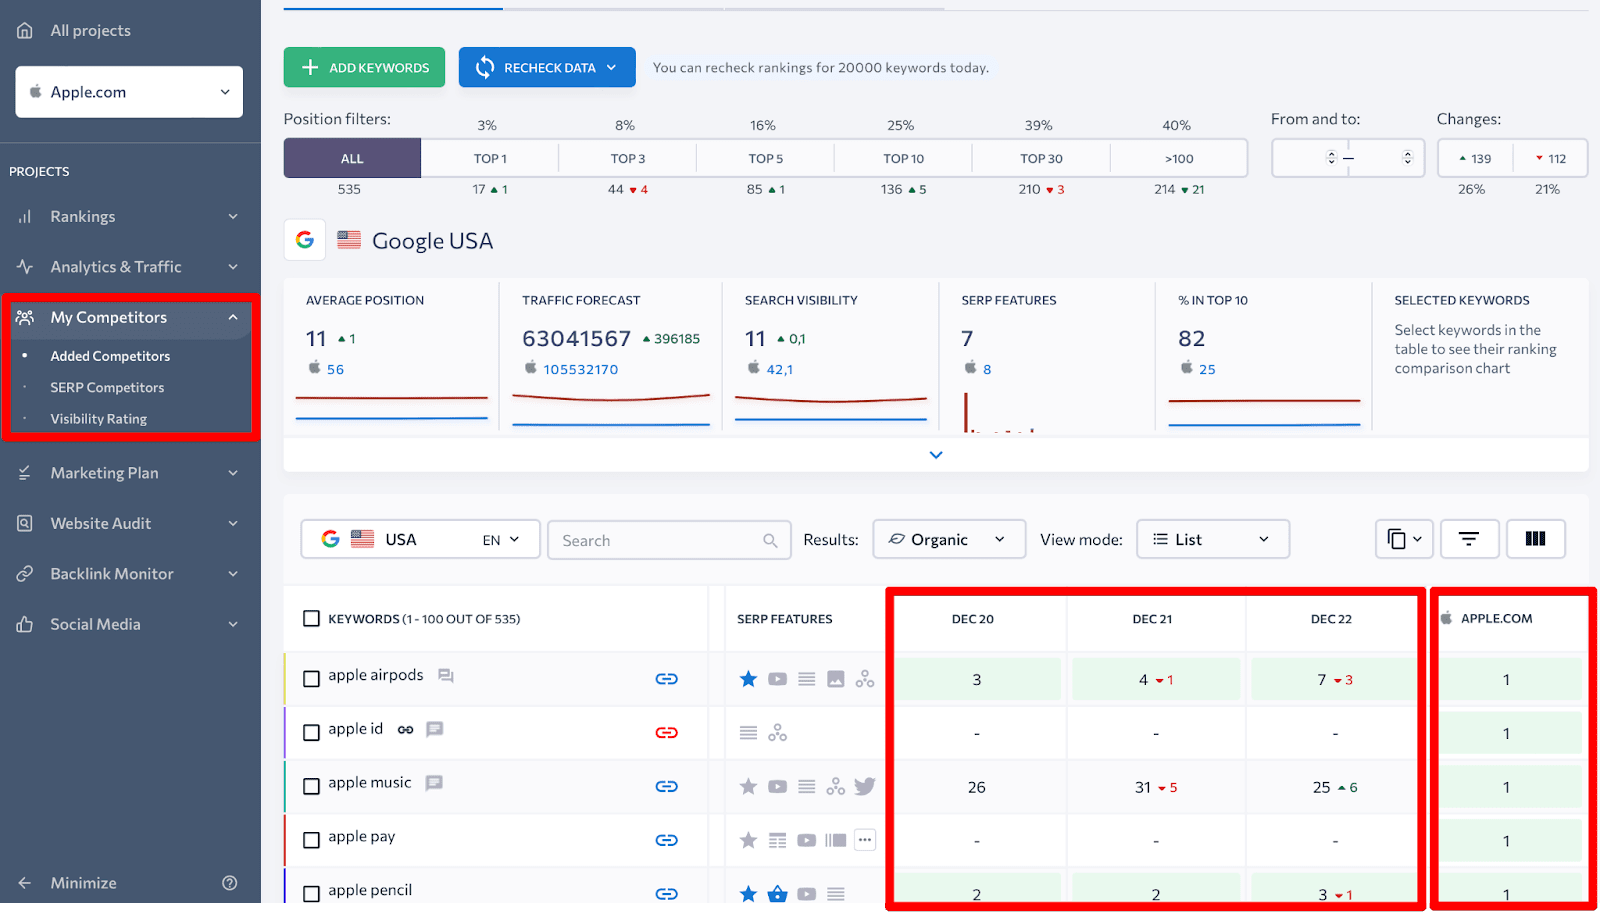Click the Minimize sidebar arrow icon
The image size is (1600, 914).
tap(25, 883)
